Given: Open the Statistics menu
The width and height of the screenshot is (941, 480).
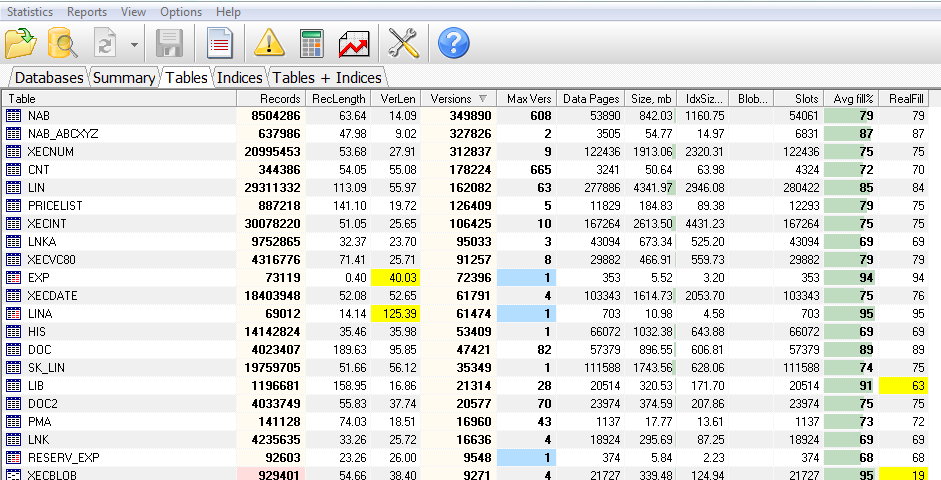Looking at the screenshot, I should [x=31, y=12].
